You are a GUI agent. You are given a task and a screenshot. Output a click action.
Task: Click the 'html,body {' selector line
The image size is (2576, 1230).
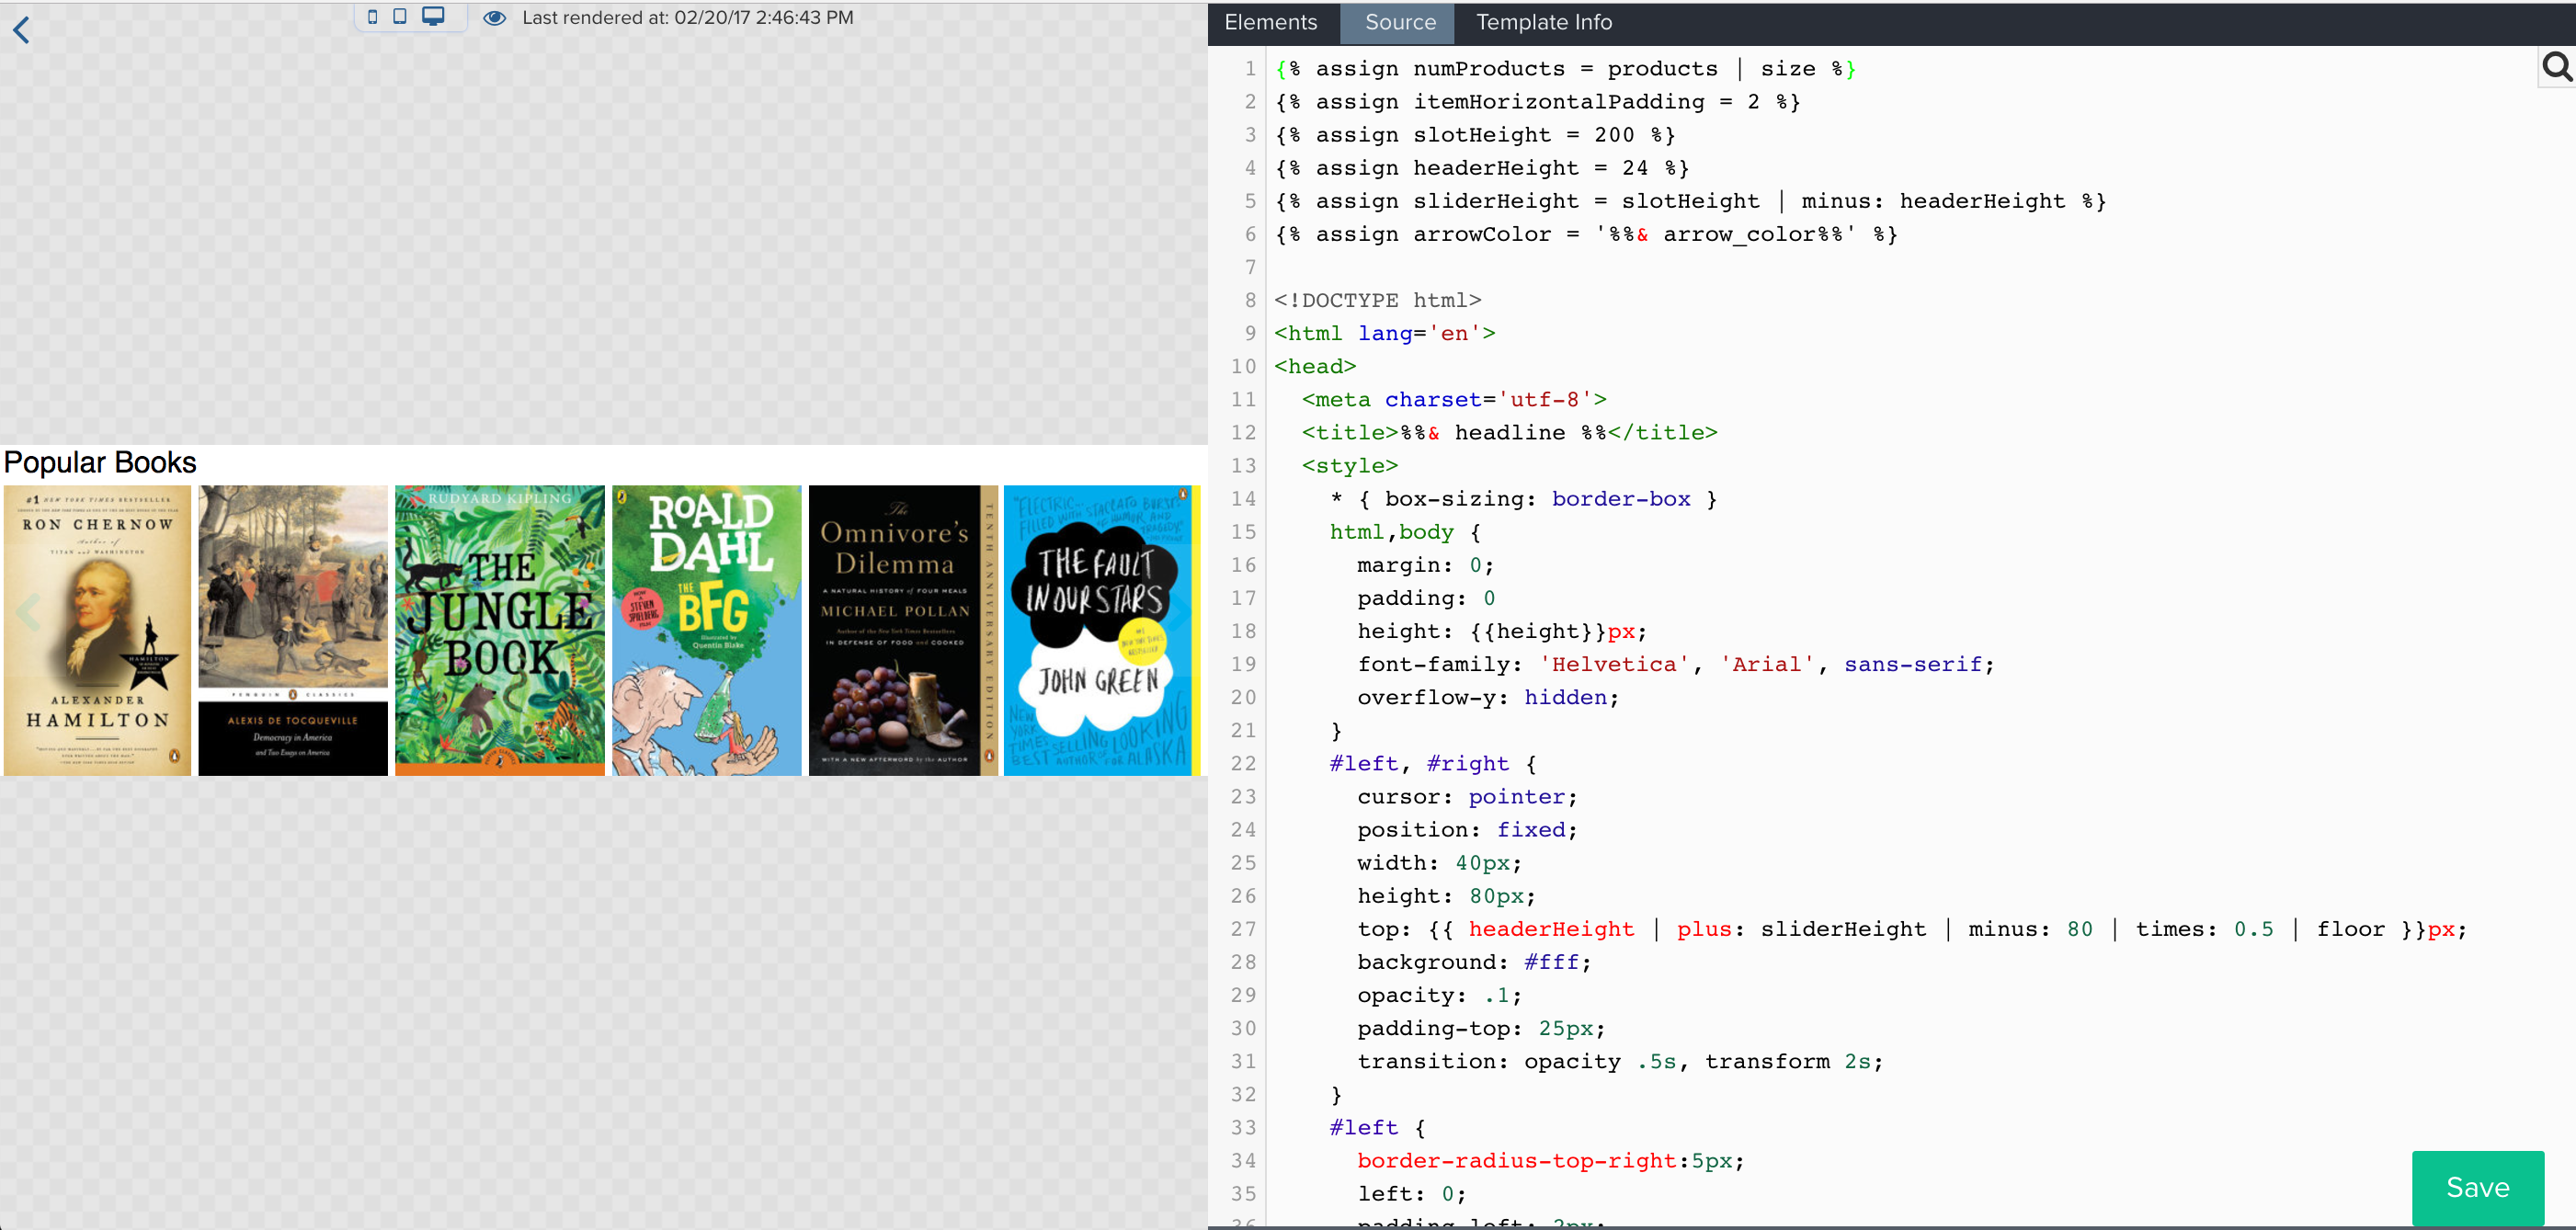pos(1405,531)
